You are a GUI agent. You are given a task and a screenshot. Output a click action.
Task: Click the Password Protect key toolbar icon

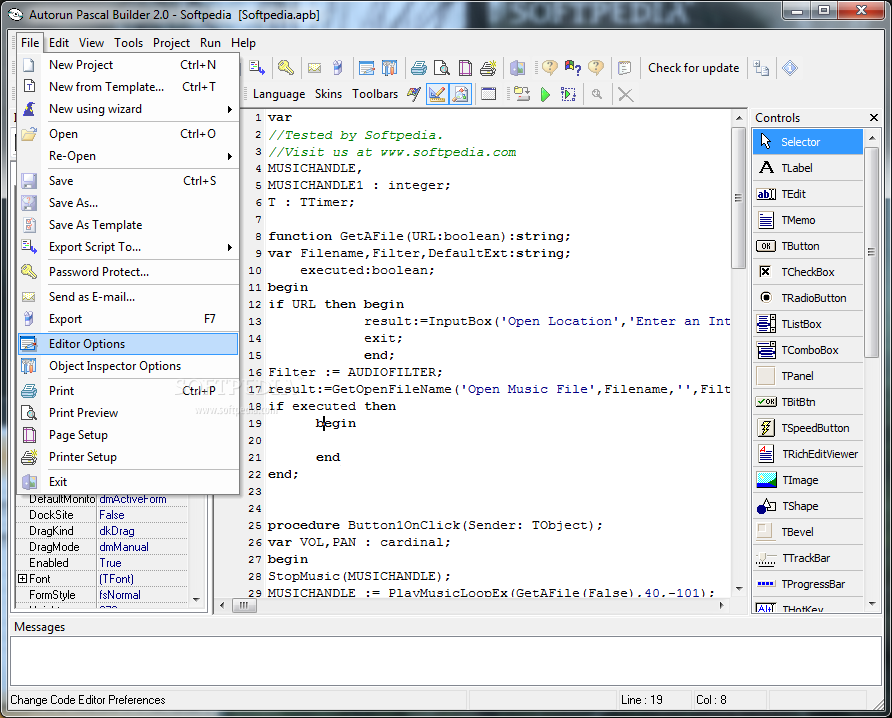coord(286,68)
